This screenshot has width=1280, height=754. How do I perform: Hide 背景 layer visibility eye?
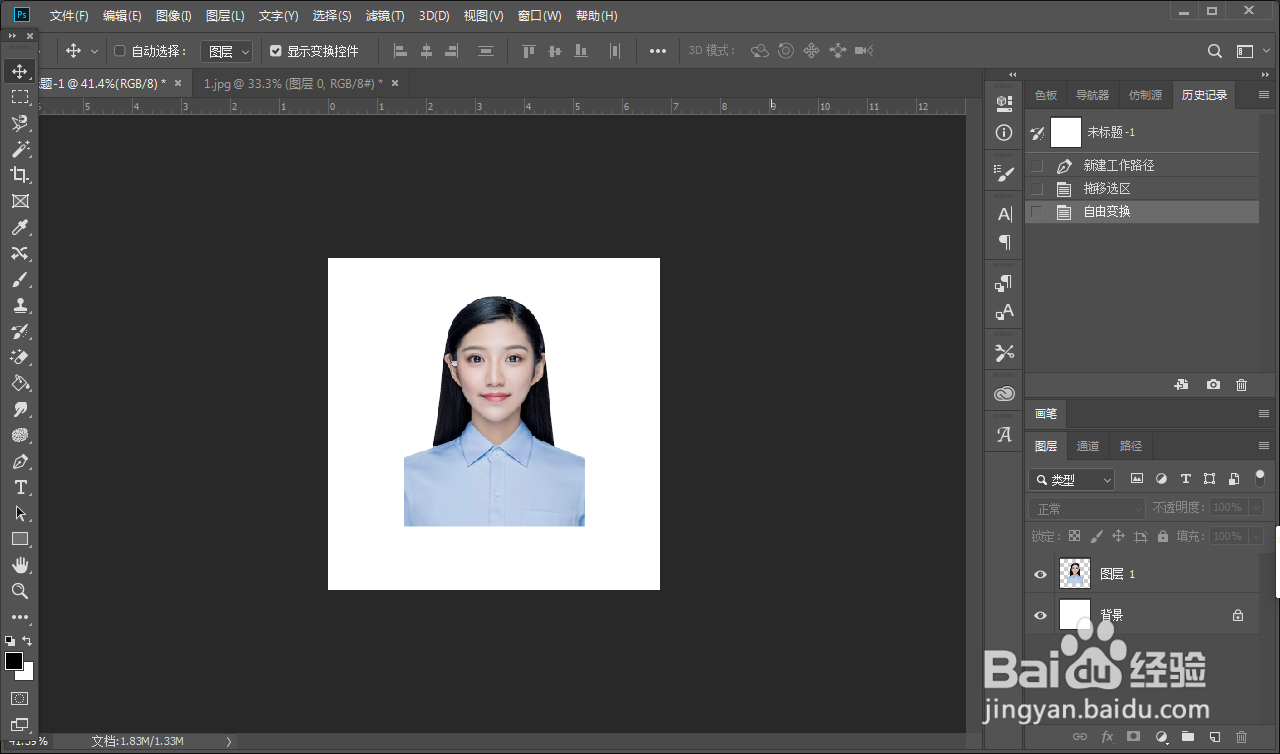pyautogui.click(x=1040, y=615)
